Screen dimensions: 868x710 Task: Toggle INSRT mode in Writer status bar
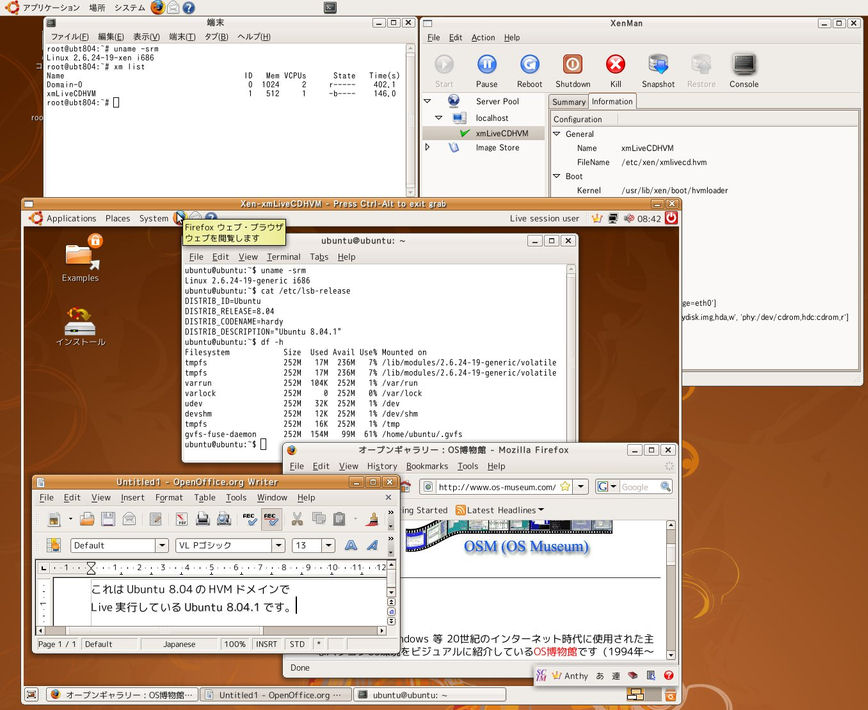click(x=266, y=644)
